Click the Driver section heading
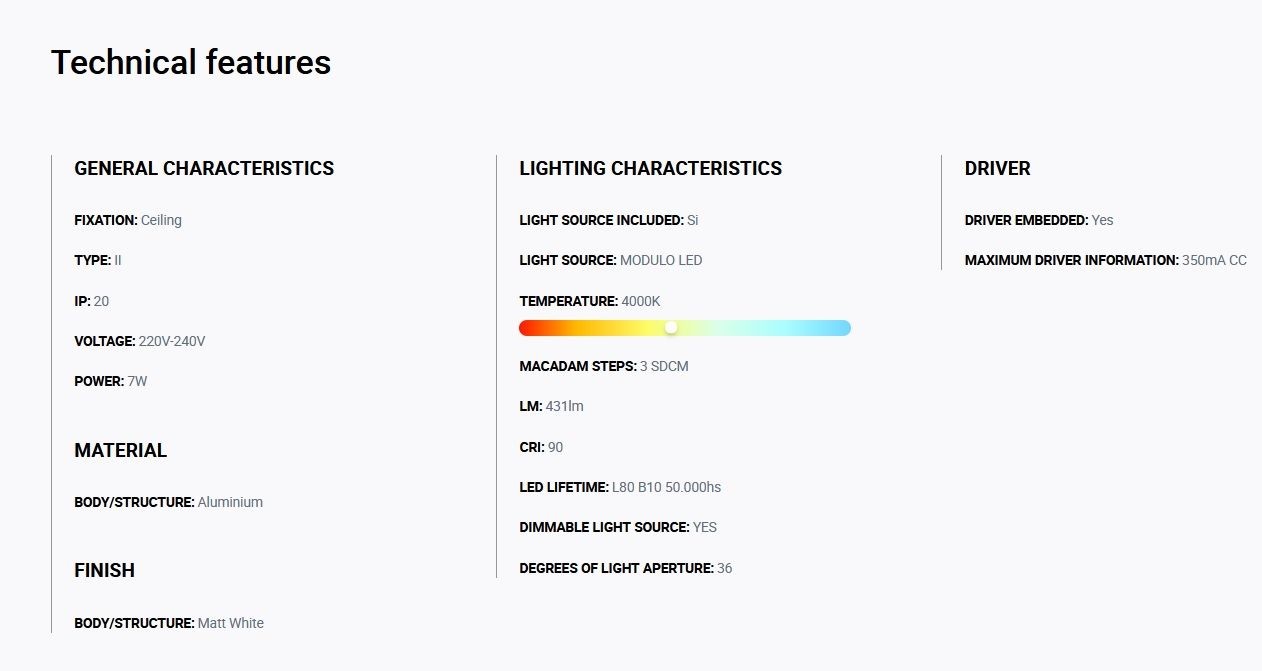1262x671 pixels. pos(997,169)
